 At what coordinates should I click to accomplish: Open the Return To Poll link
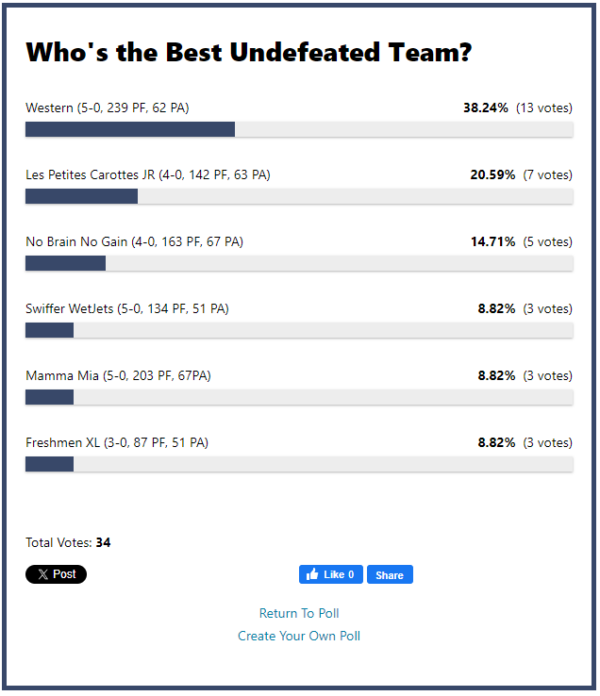[299, 613]
